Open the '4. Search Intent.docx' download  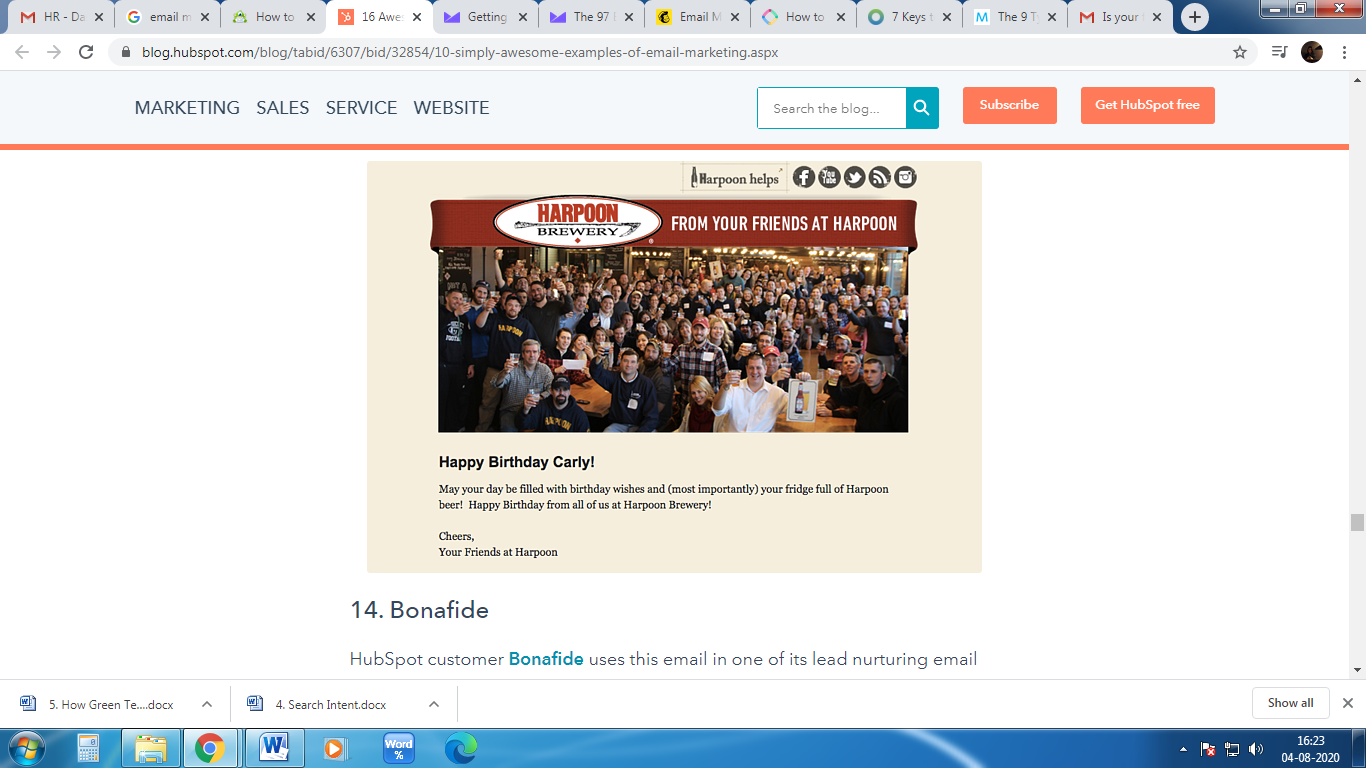(330, 704)
